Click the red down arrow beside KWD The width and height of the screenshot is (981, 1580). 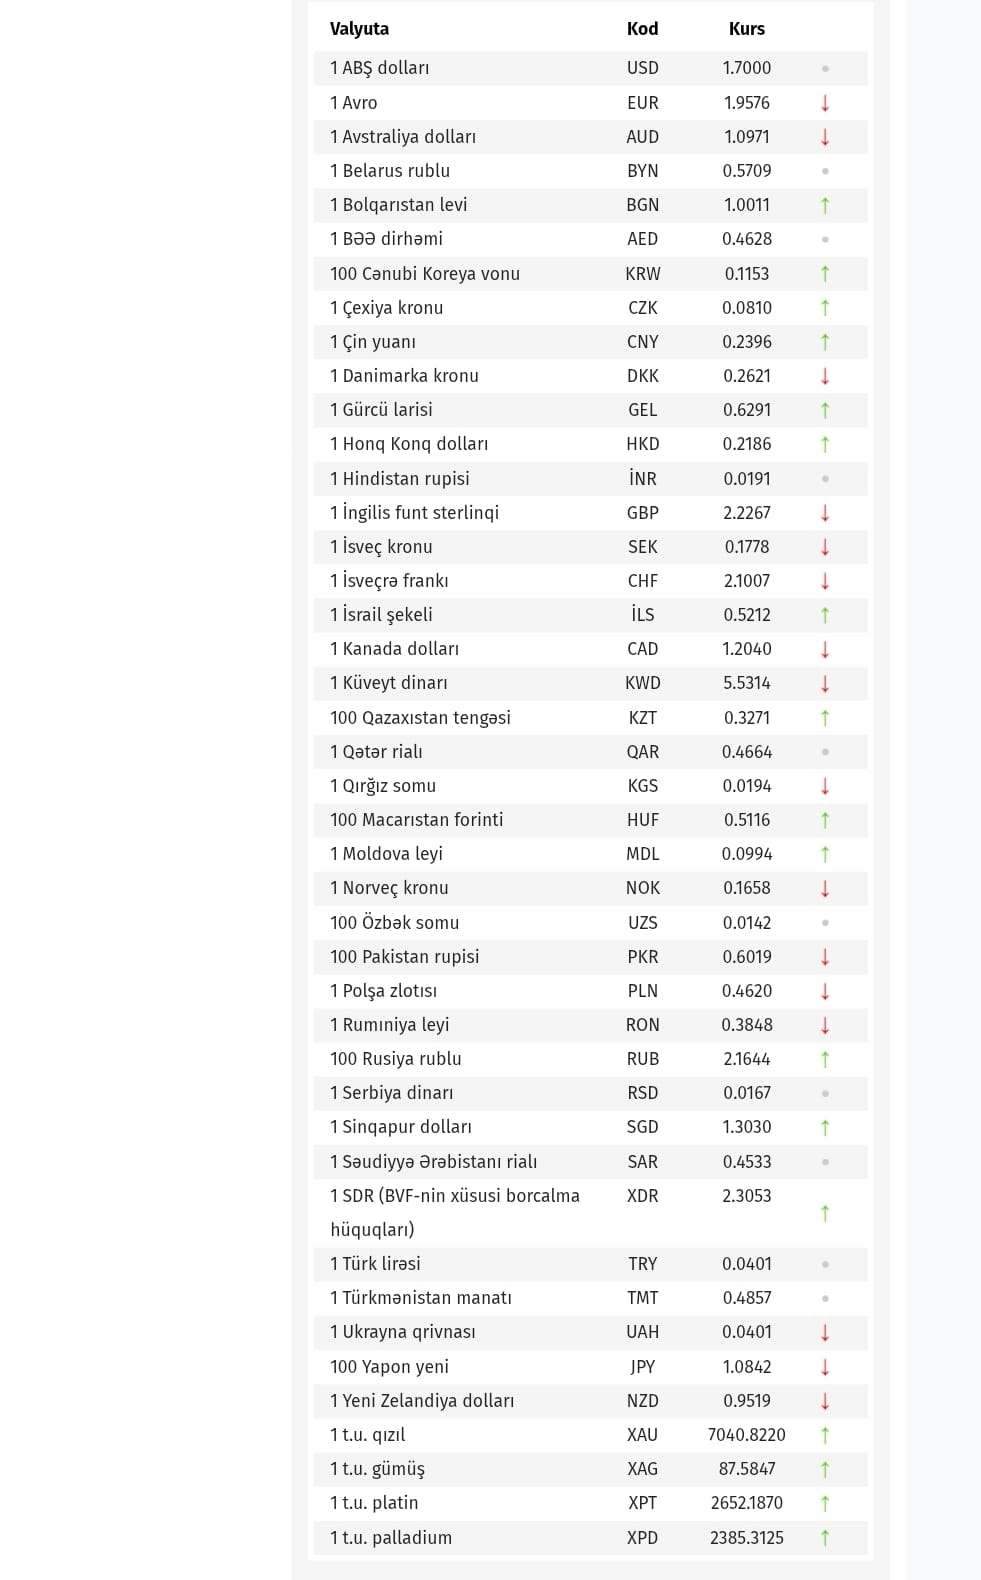[x=825, y=684]
